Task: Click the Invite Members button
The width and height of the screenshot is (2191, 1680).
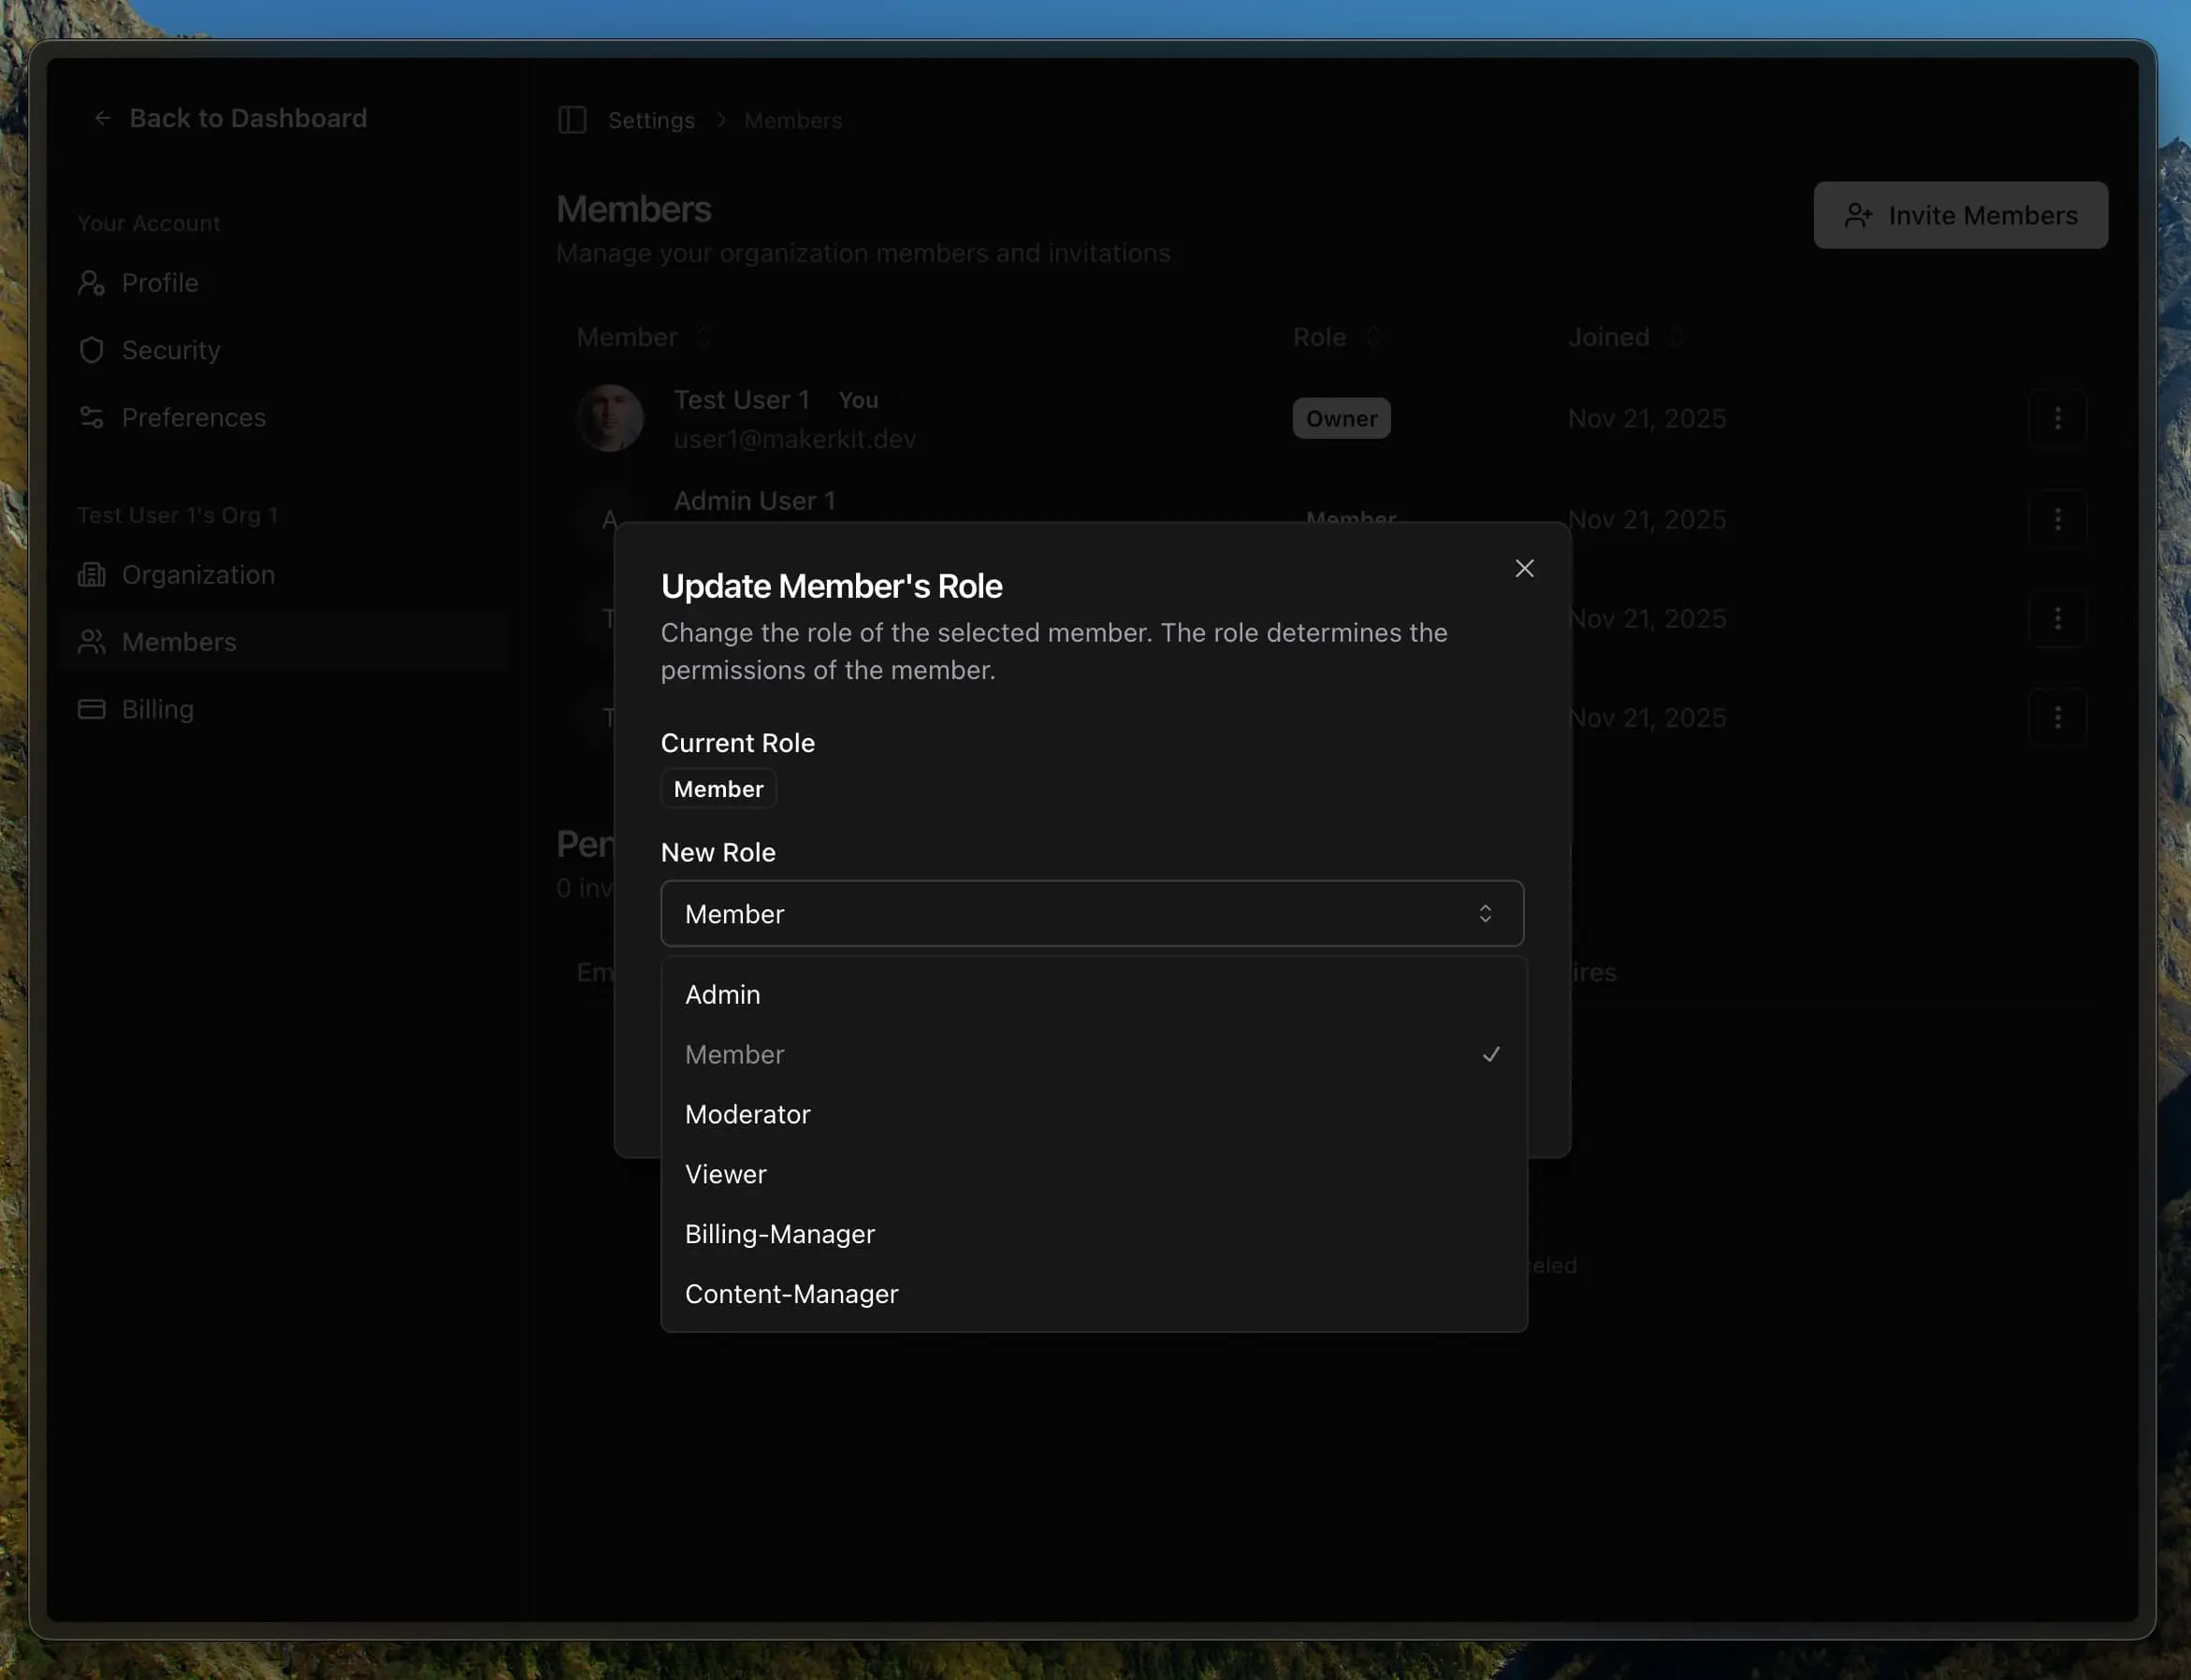Action: [1960, 215]
